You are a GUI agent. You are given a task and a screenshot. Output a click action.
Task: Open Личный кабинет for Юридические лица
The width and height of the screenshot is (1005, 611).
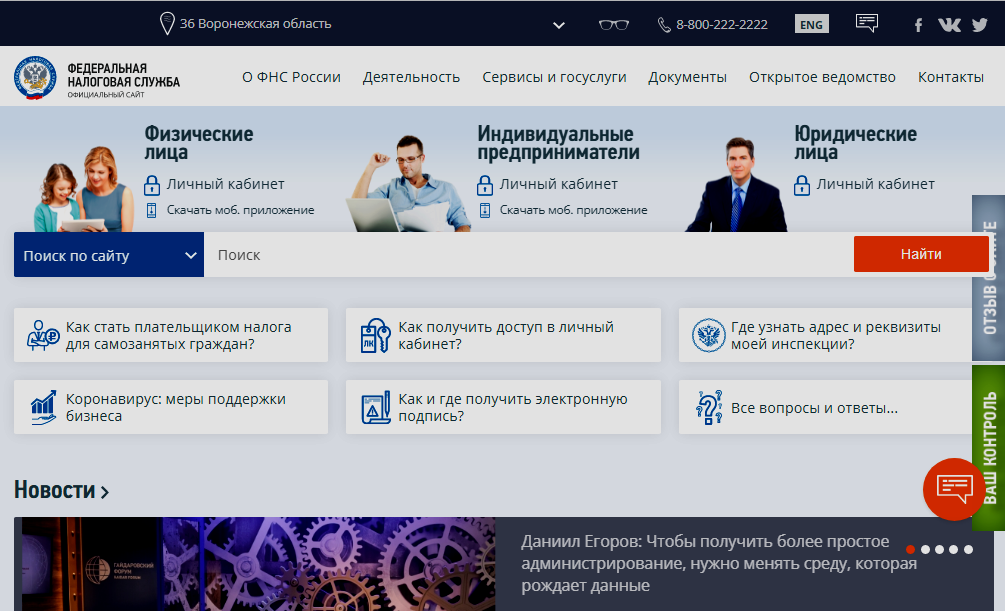click(874, 184)
